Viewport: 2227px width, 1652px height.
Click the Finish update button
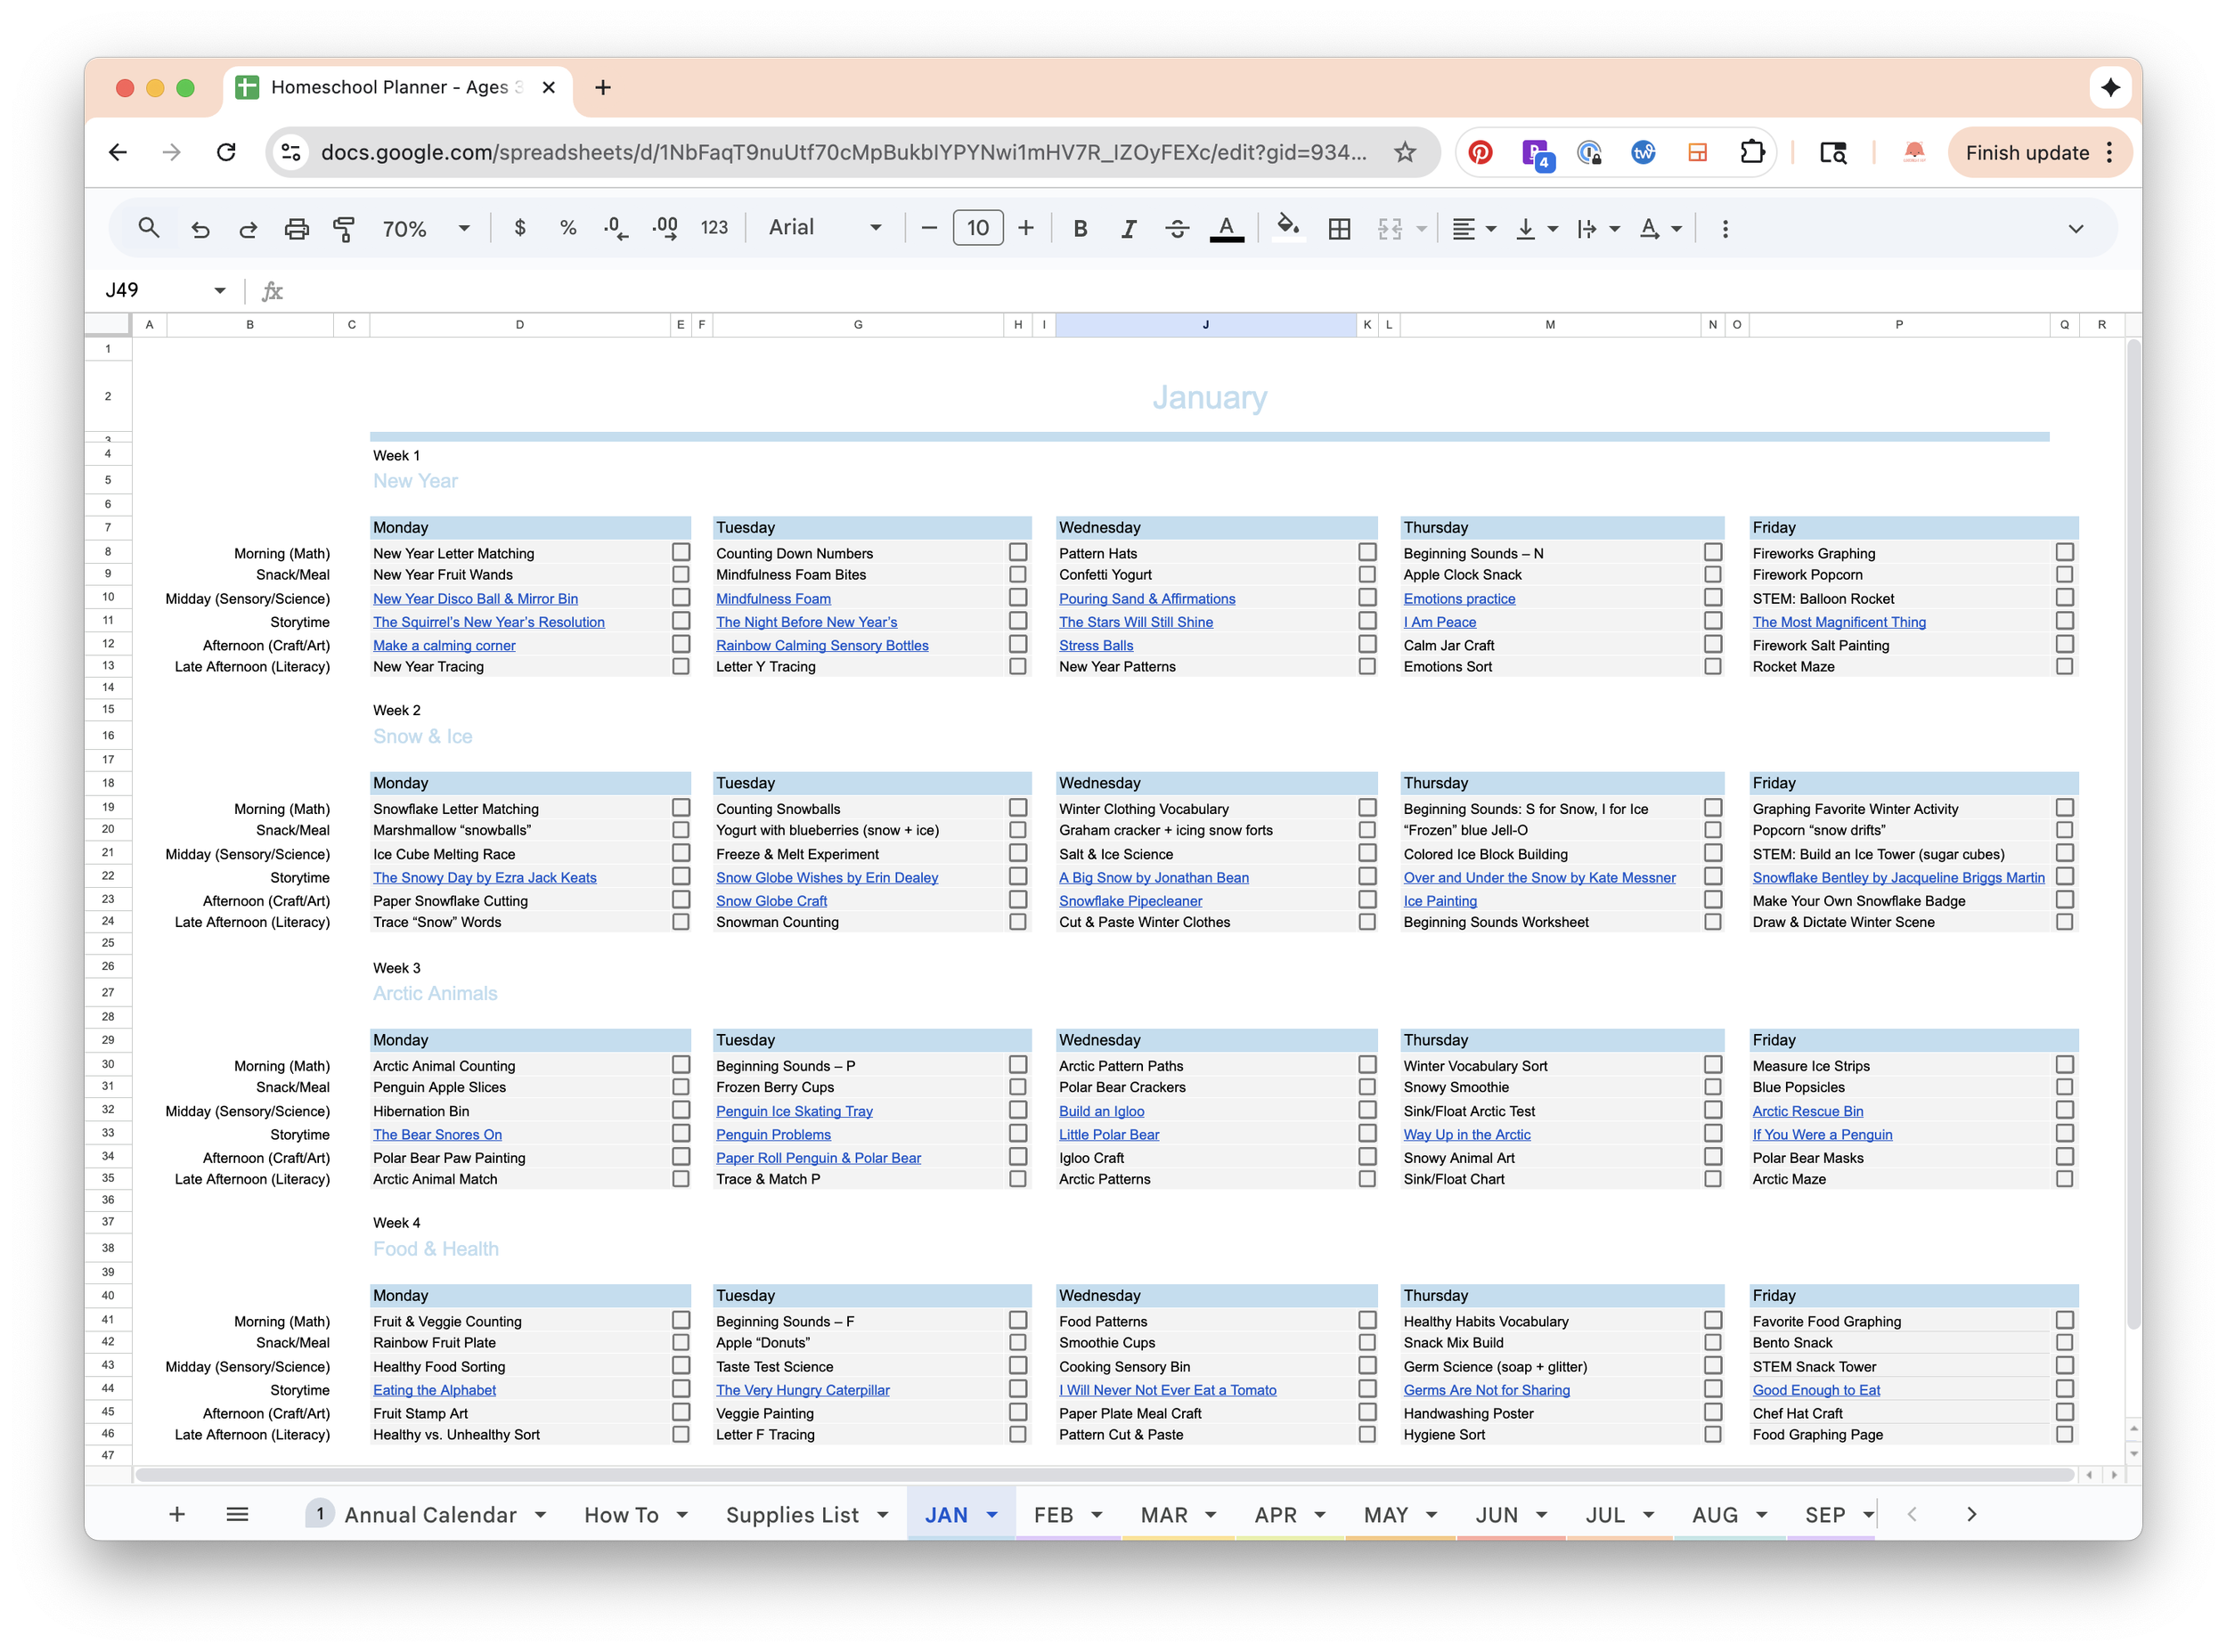coord(2026,152)
